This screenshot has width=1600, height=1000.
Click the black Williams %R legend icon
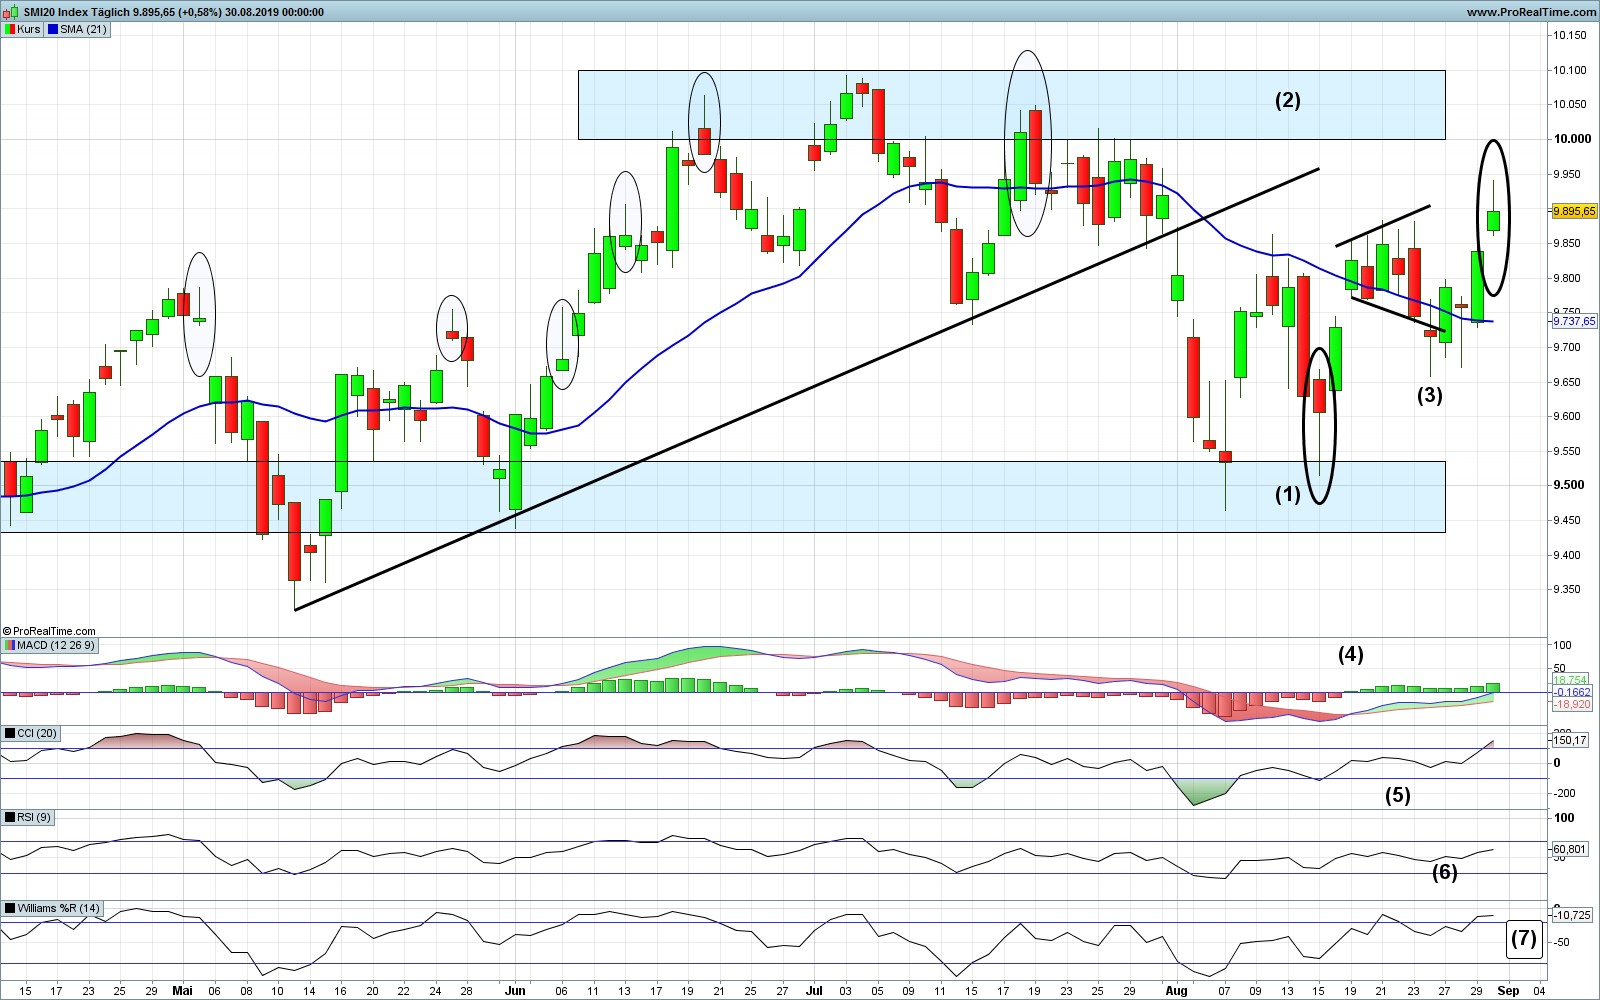(10, 909)
